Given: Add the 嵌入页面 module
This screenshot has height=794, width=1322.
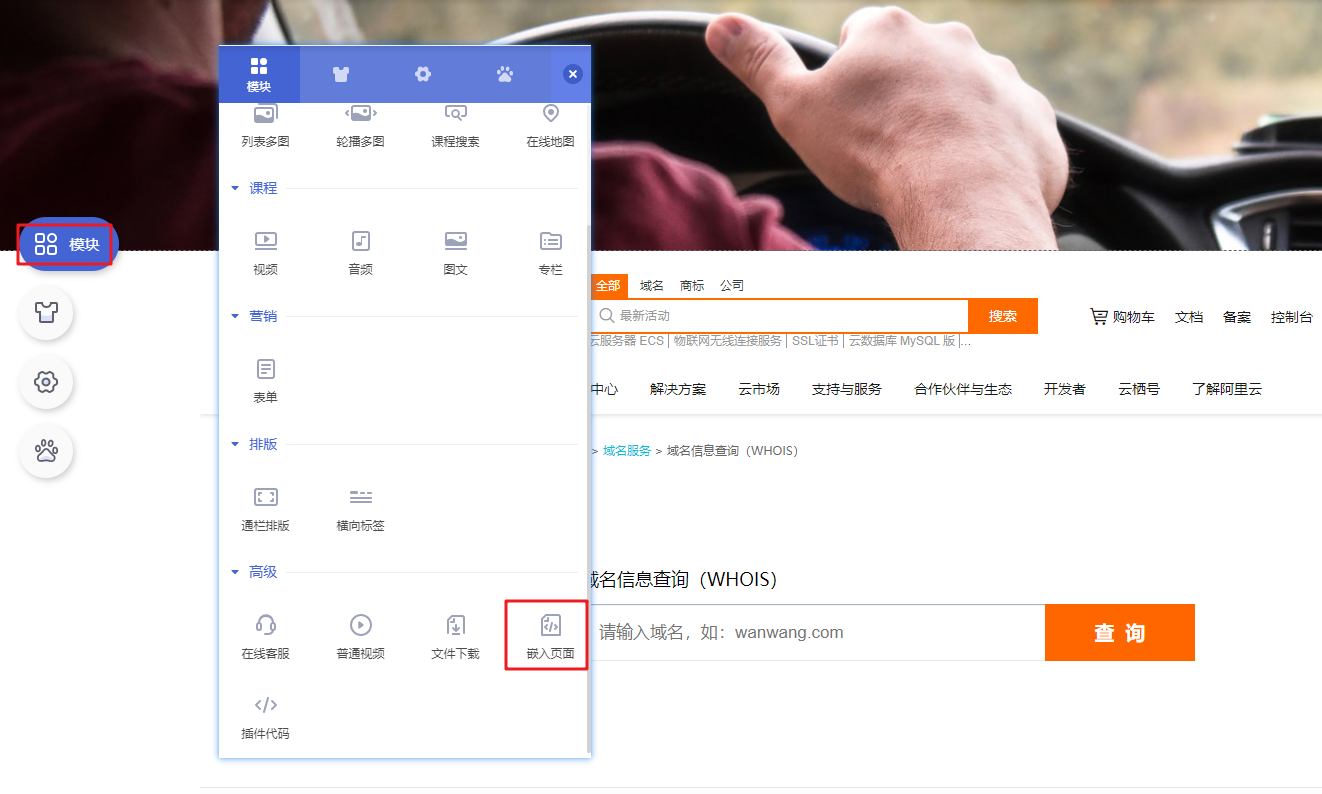Looking at the screenshot, I should tap(550, 638).
